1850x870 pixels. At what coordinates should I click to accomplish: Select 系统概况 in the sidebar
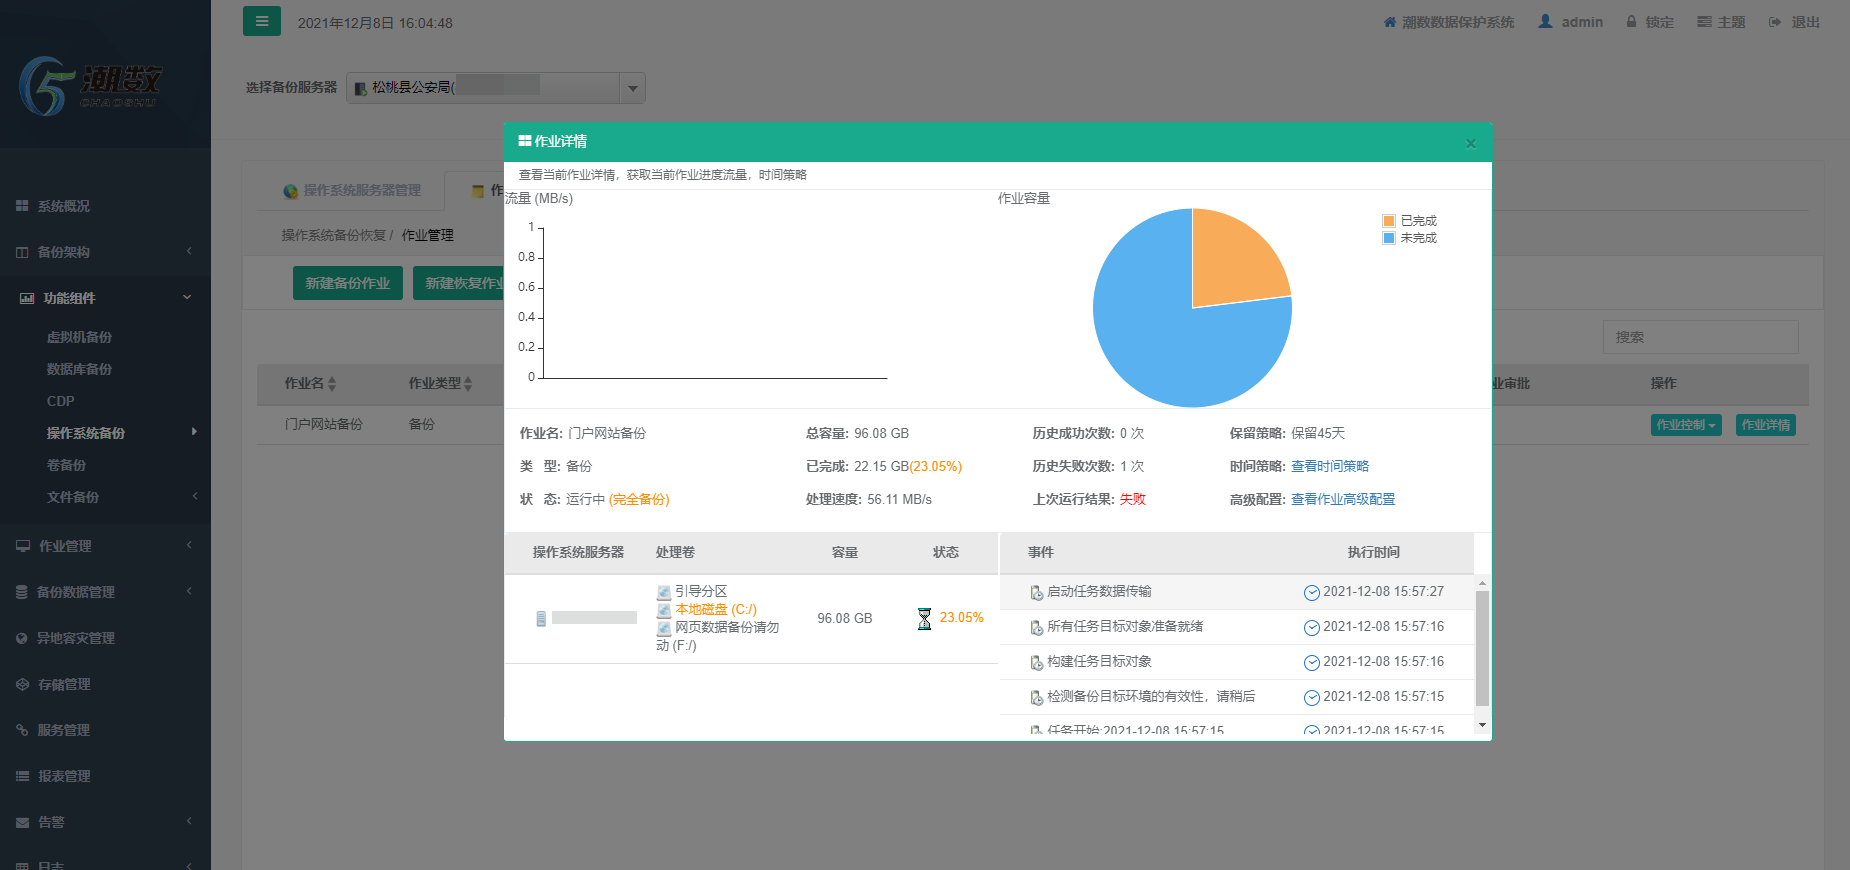[x=63, y=206]
